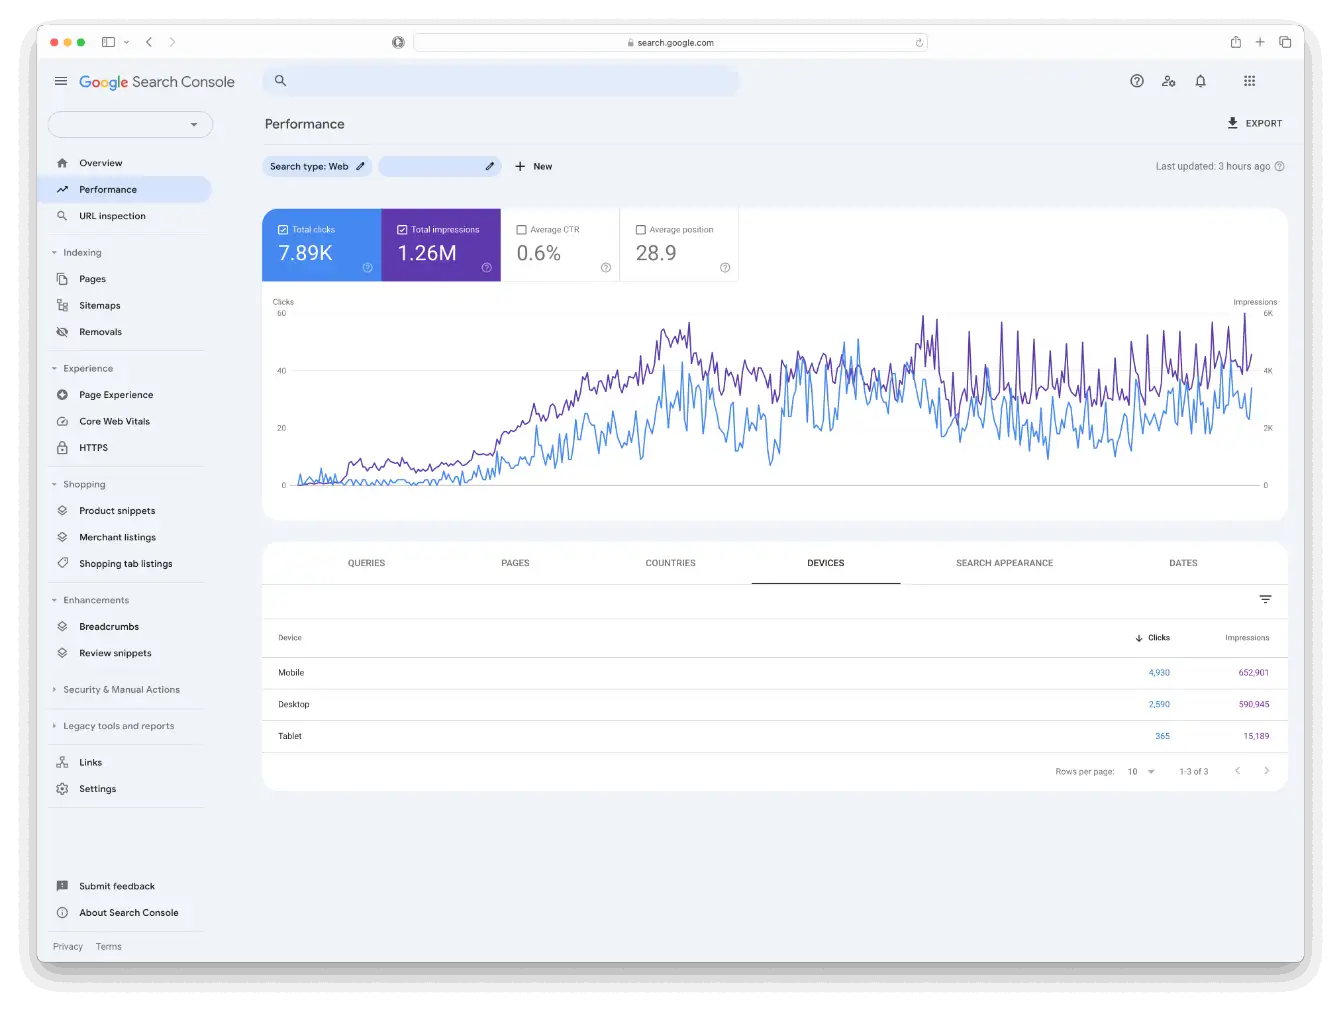
Task: Add a New filter
Action: [x=534, y=166]
